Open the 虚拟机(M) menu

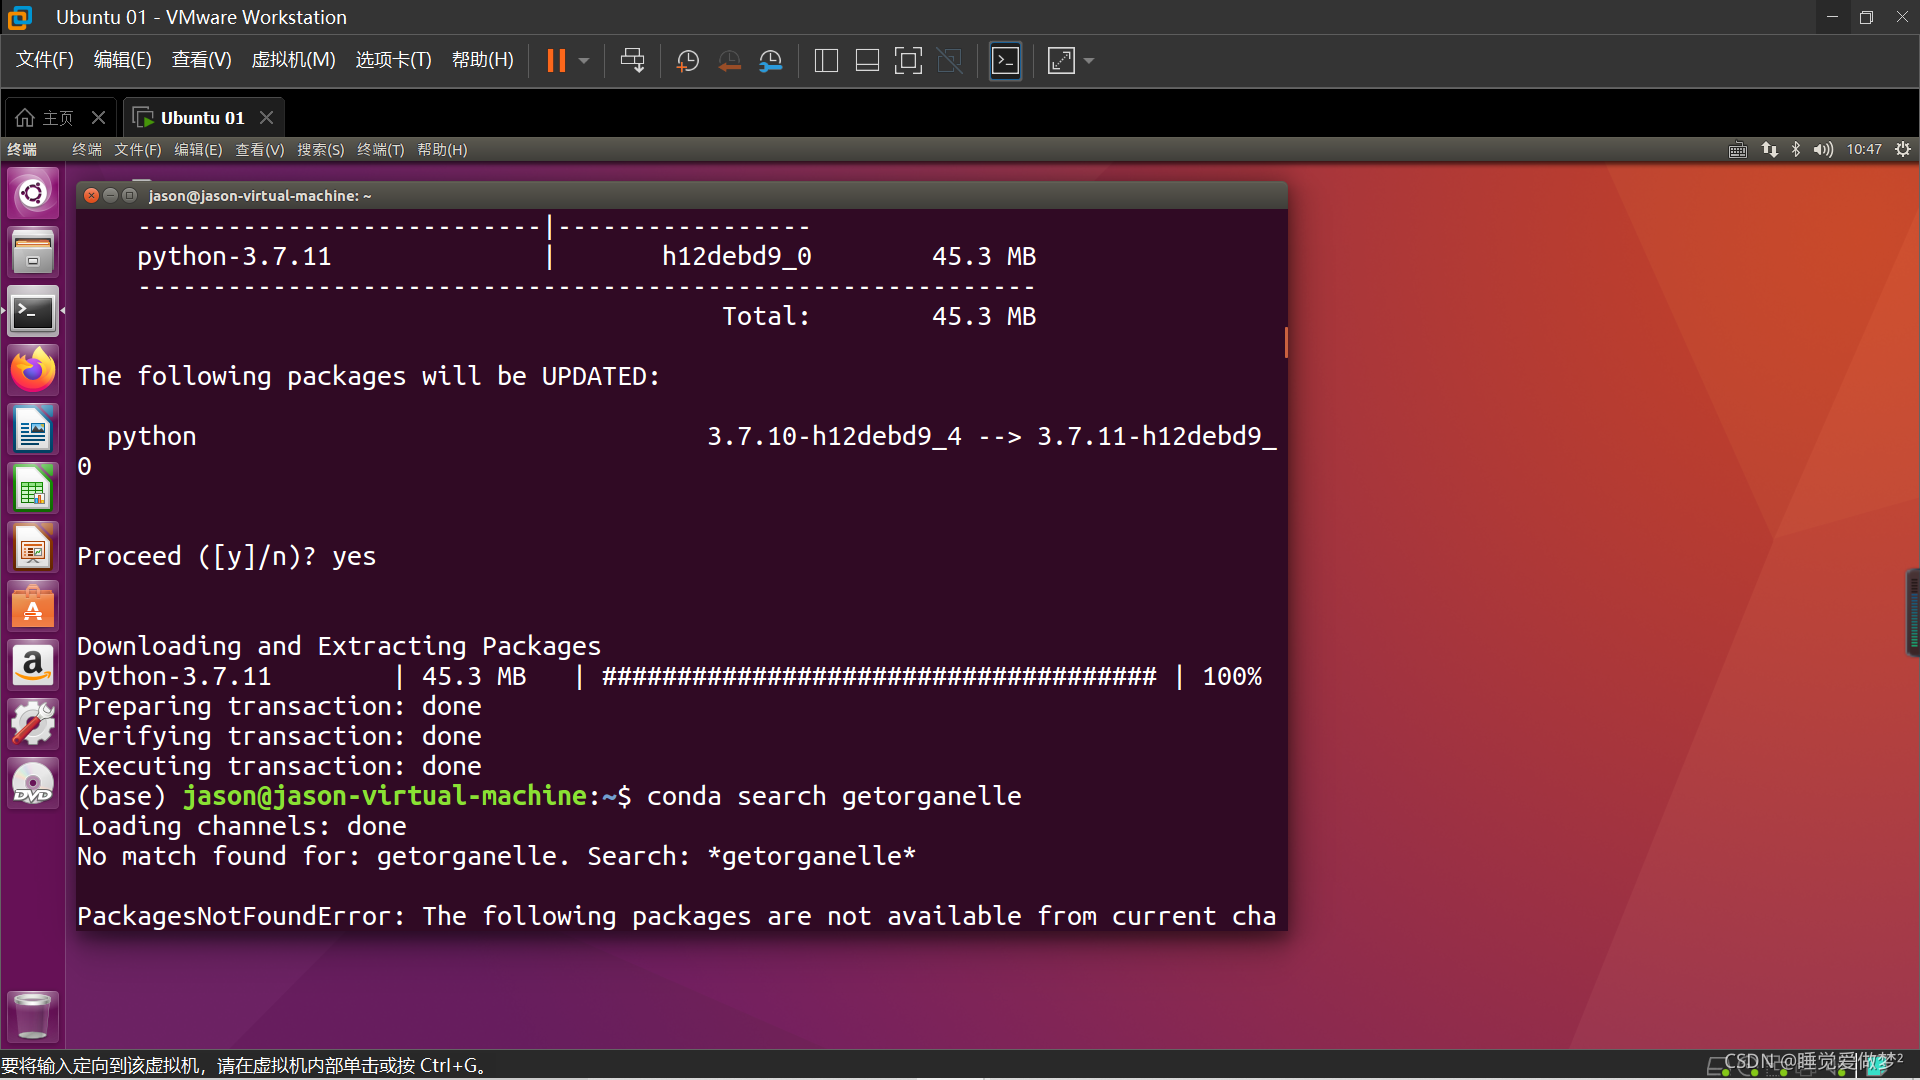click(x=293, y=60)
